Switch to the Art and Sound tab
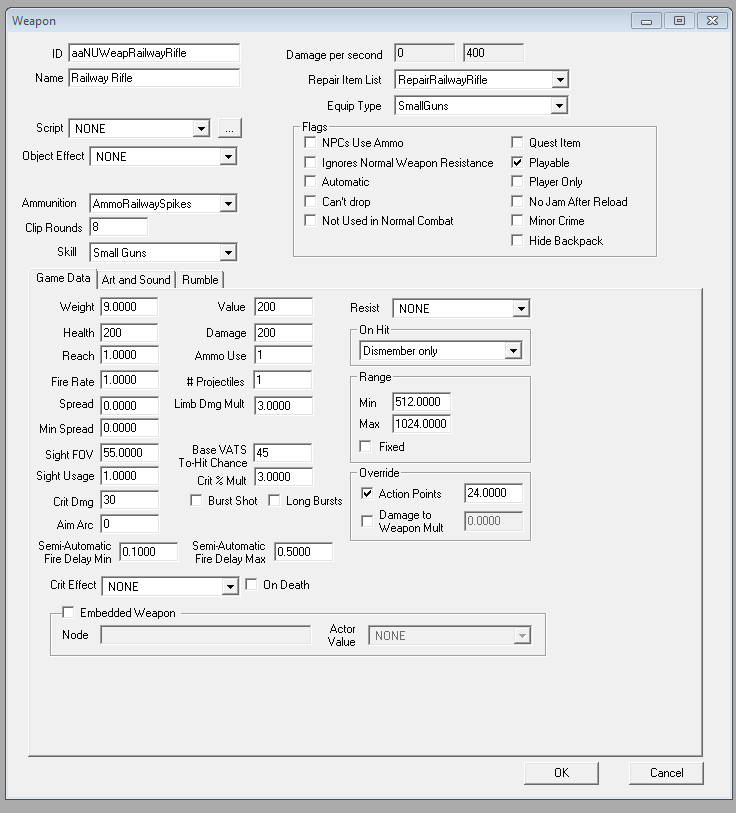This screenshot has width=736, height=813. tap(136, 280)
